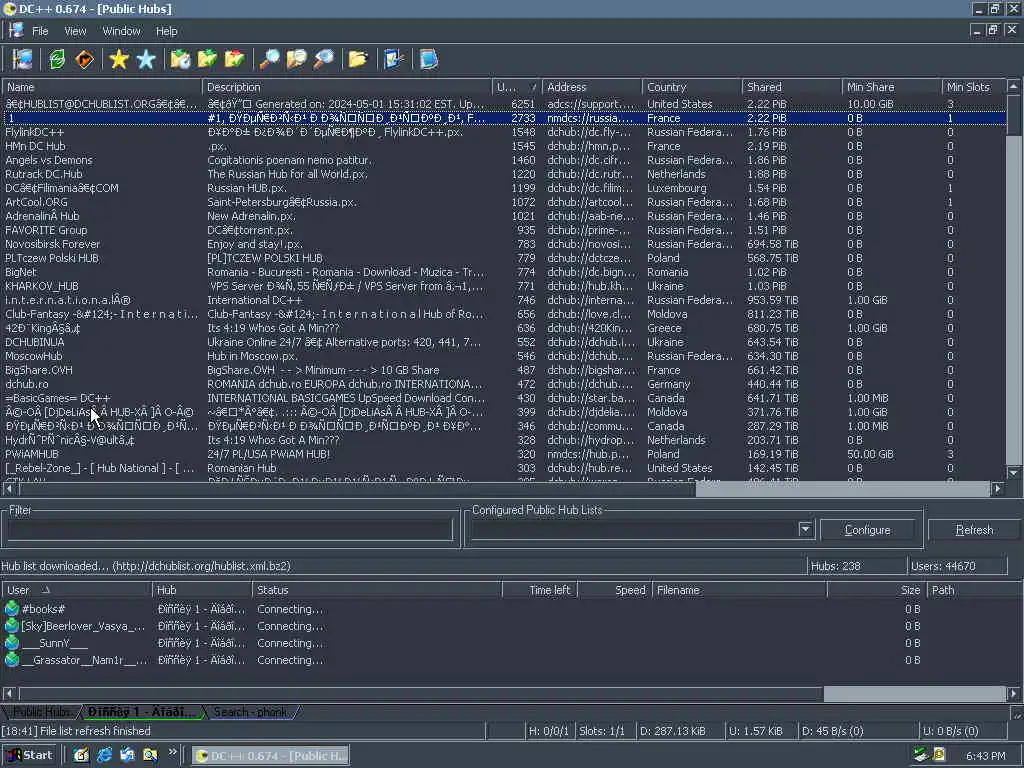Screen dimensions: 1024x768
Task: Click the fourth quick launch icon (magnifier folder)
Action: point(150,755)
